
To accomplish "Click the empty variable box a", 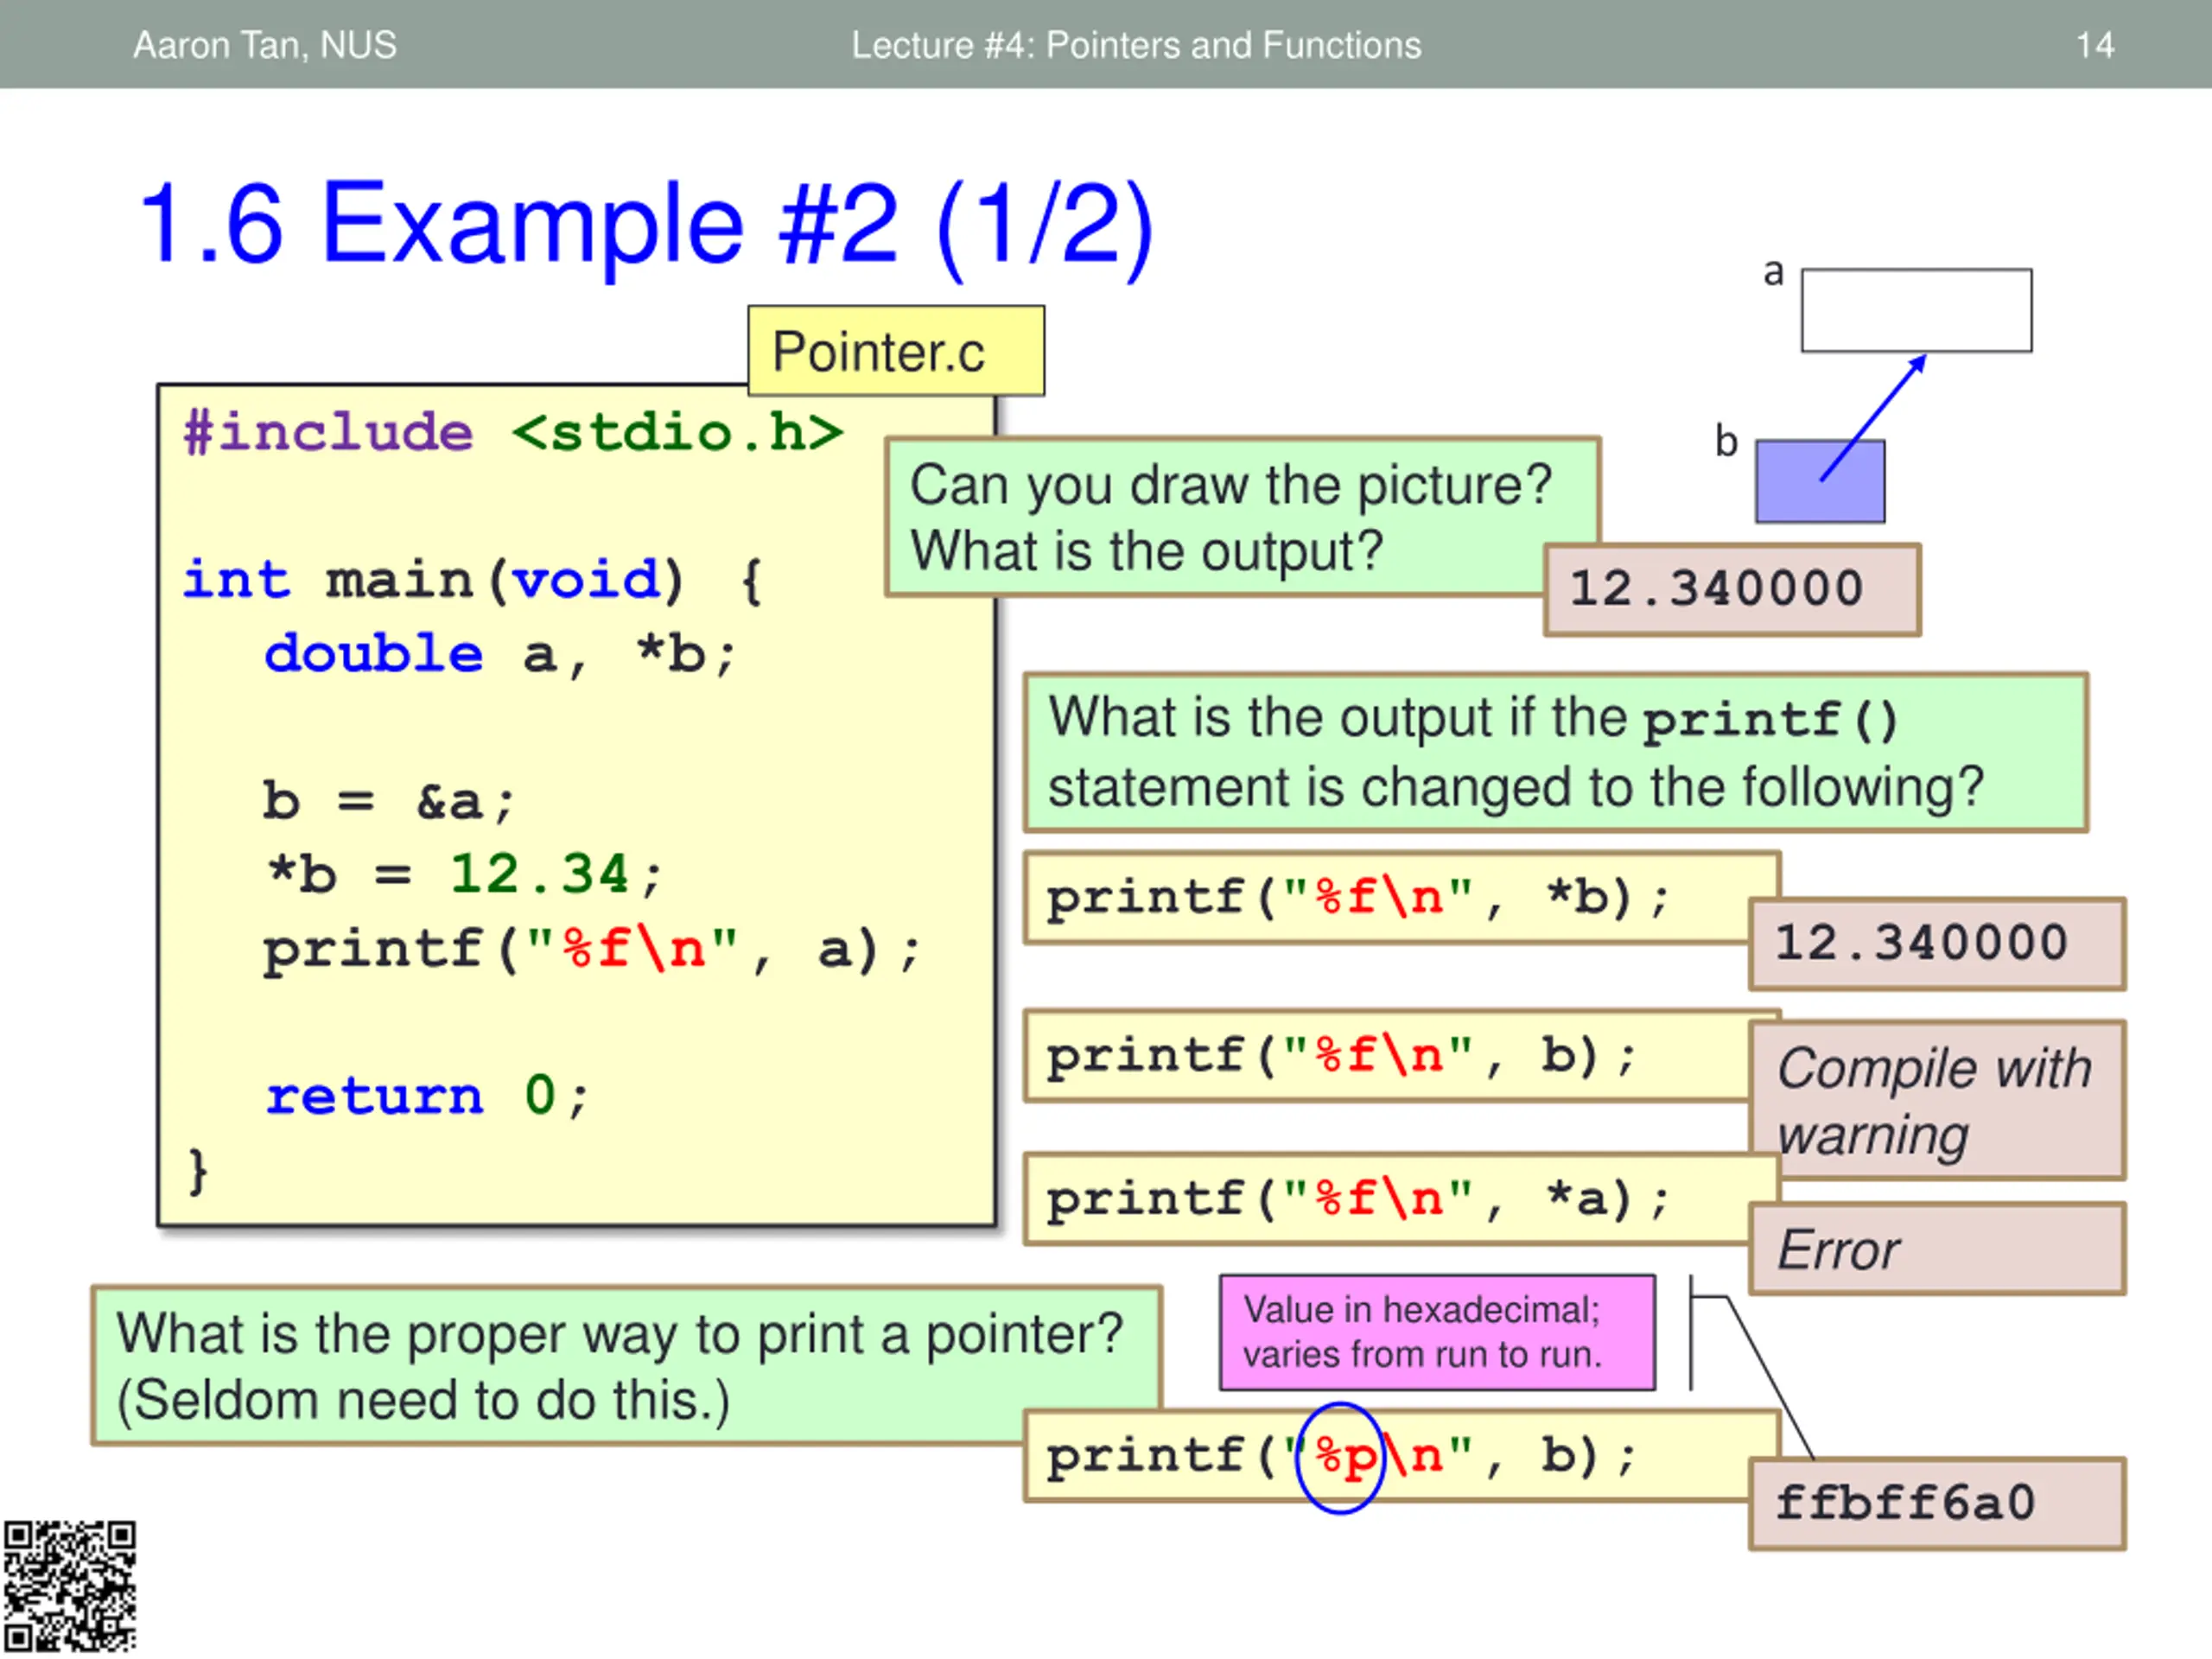I will (x=1915, y=310).
